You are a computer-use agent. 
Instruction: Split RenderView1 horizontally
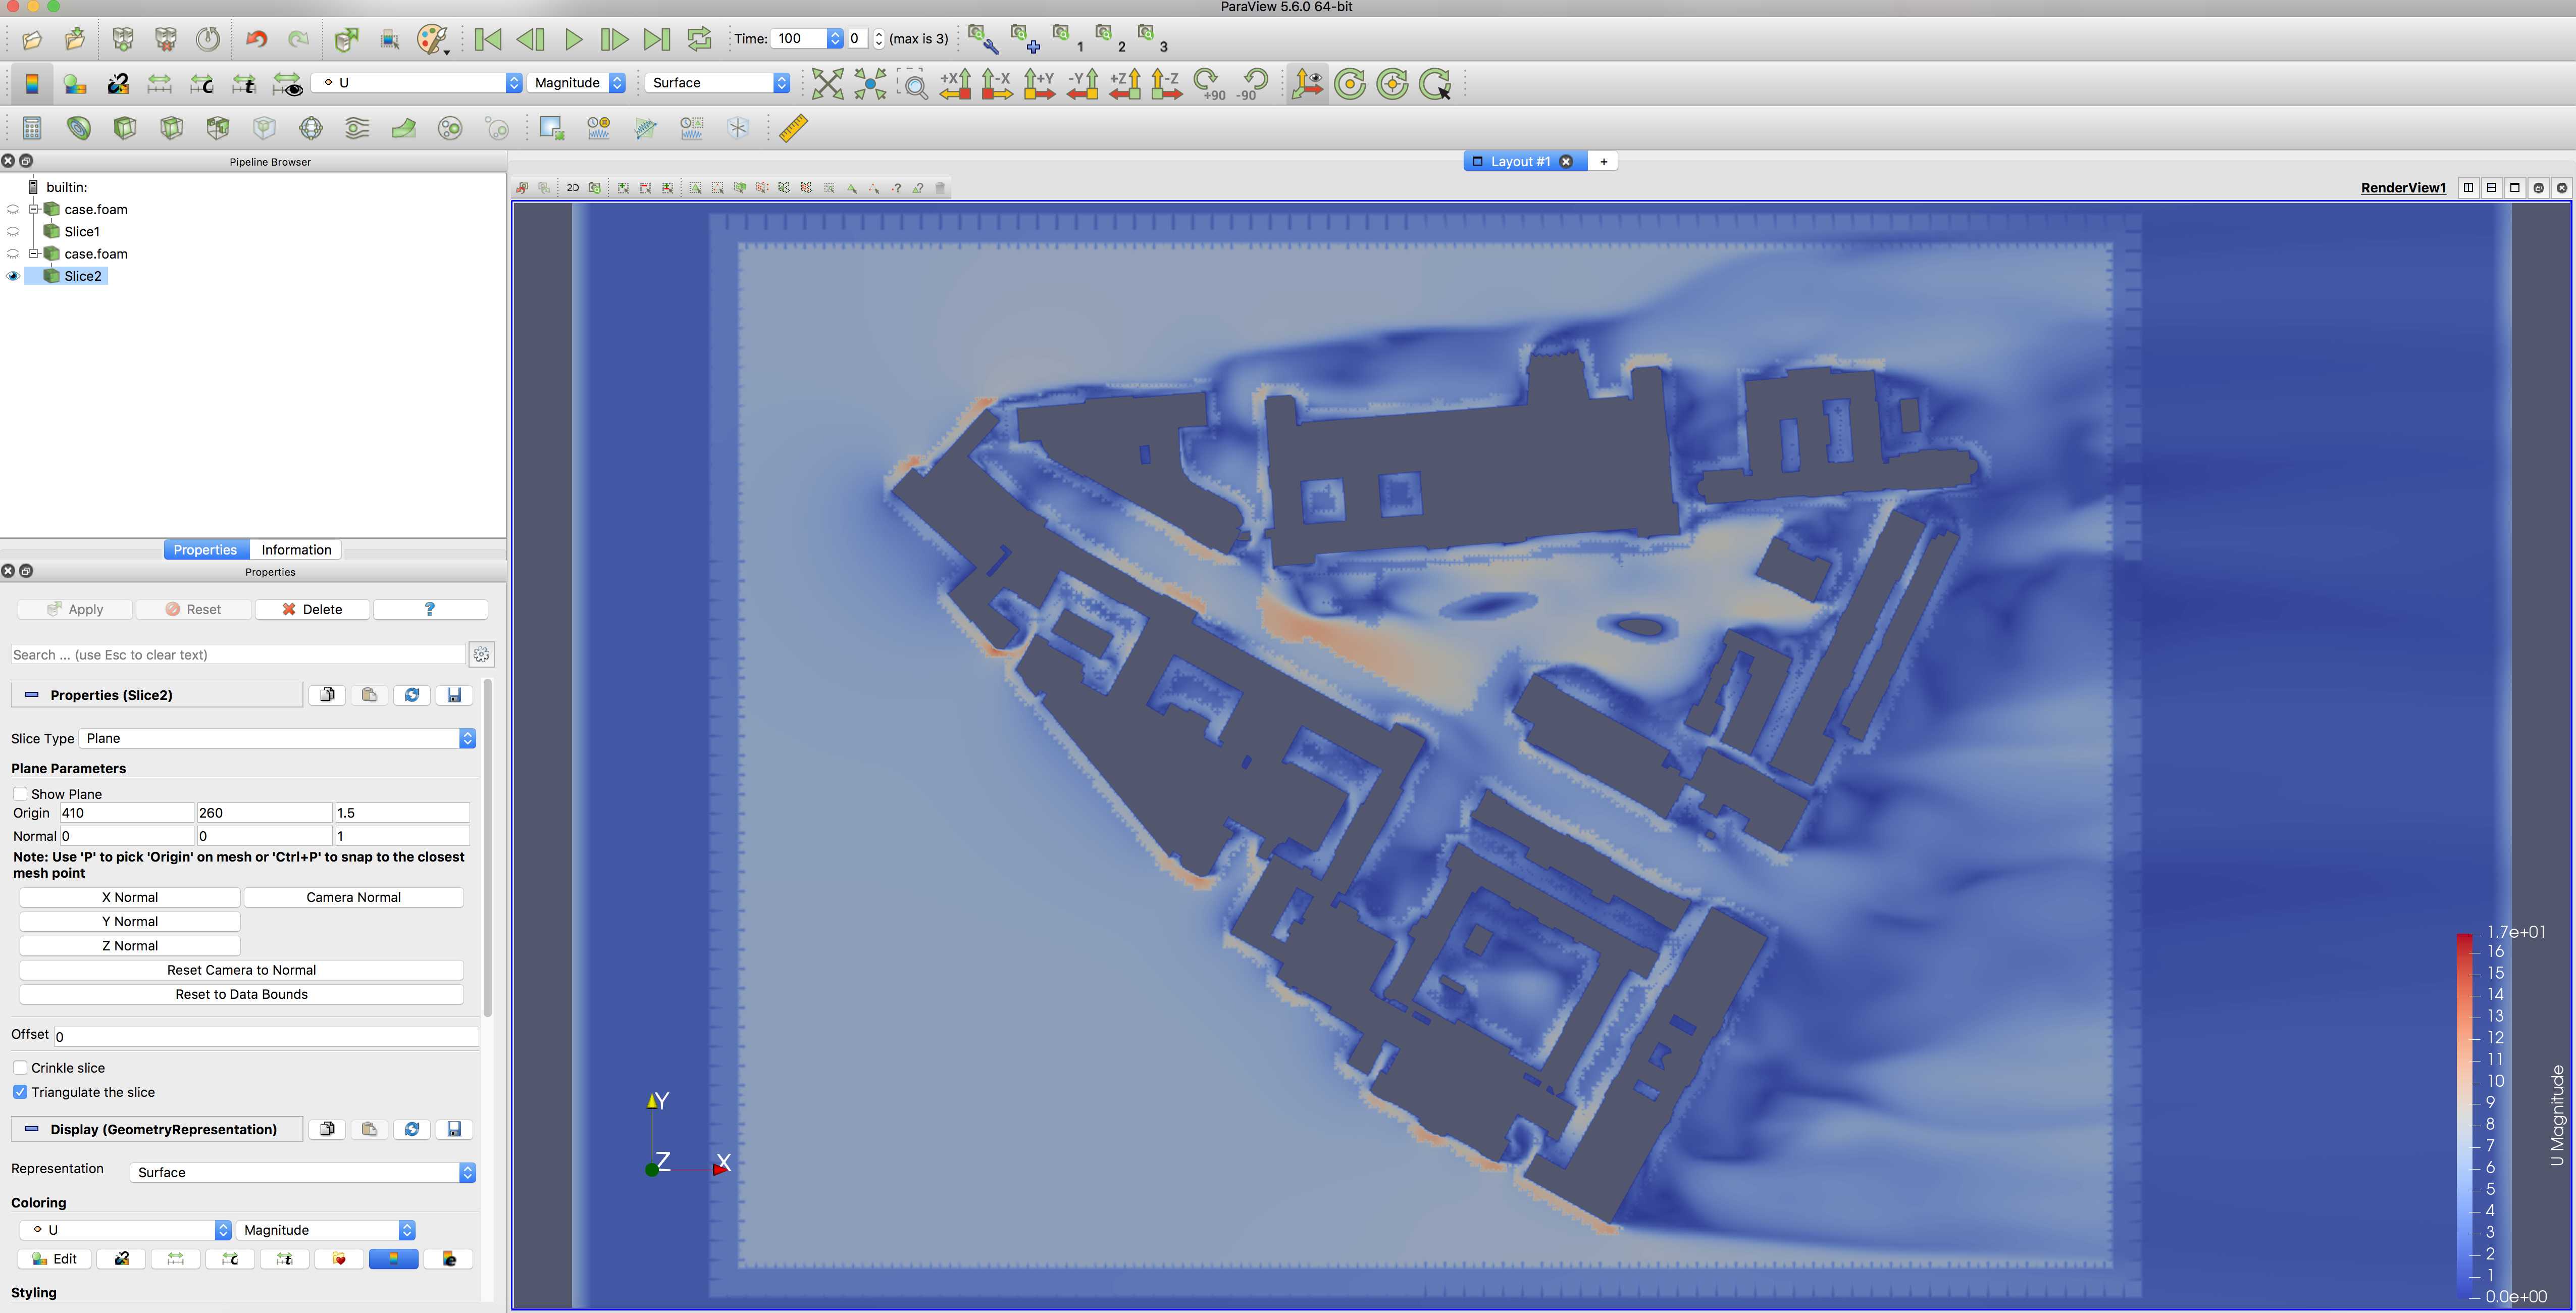(2468, 187)
